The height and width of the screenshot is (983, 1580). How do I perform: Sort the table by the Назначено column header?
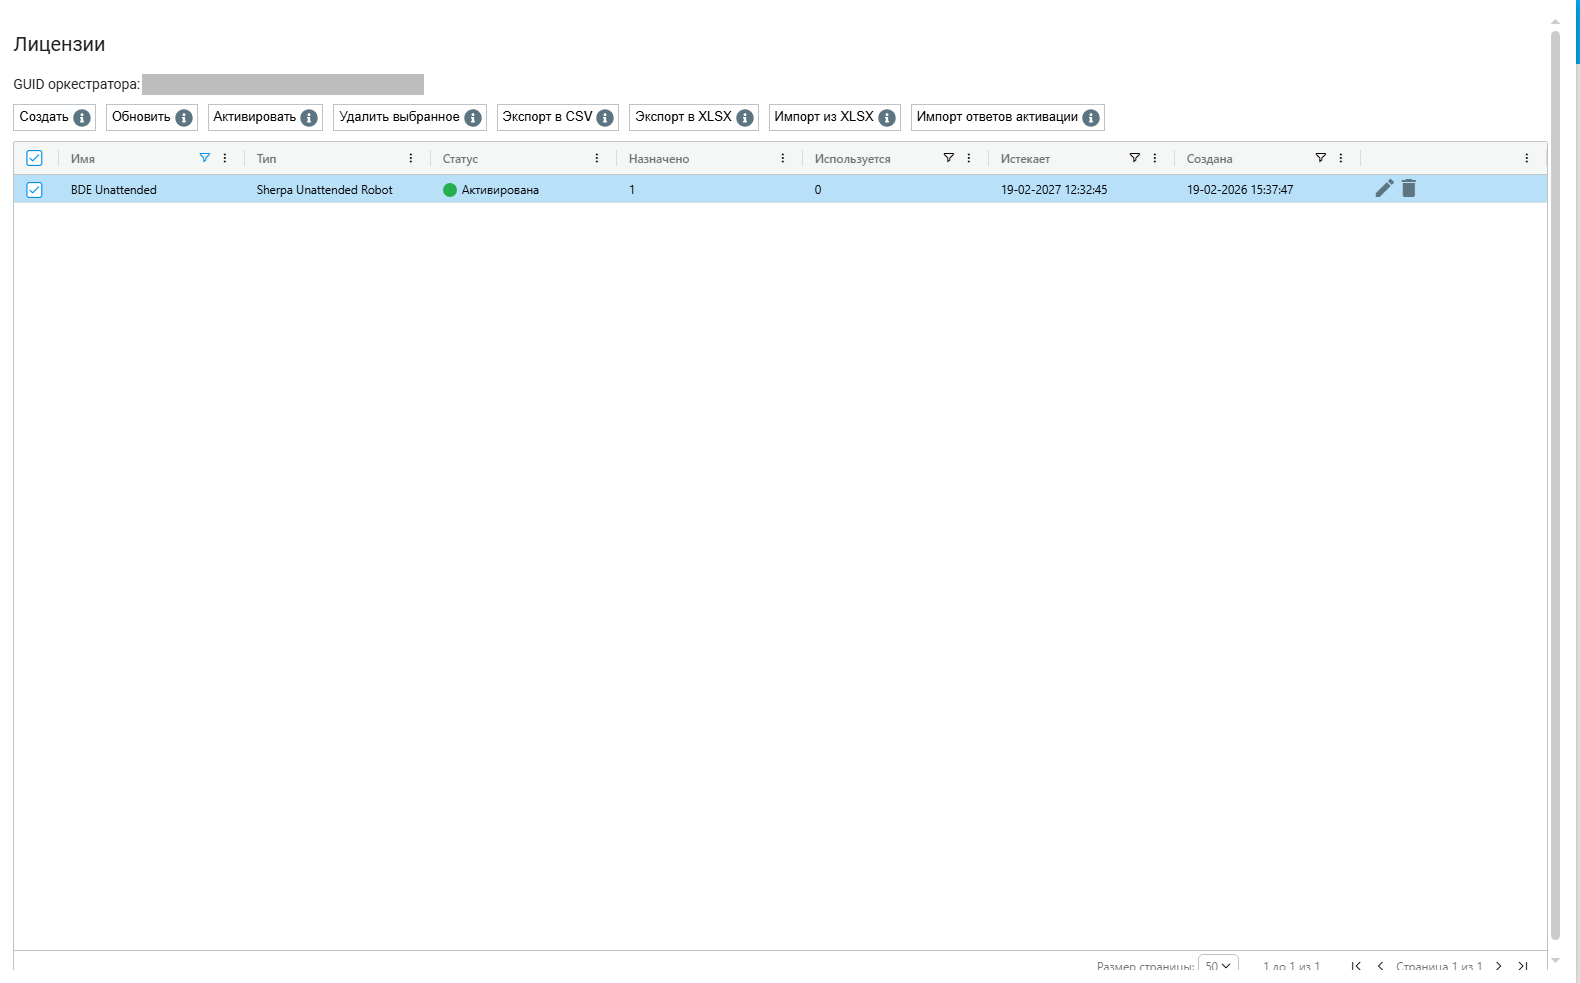(659, 159)
